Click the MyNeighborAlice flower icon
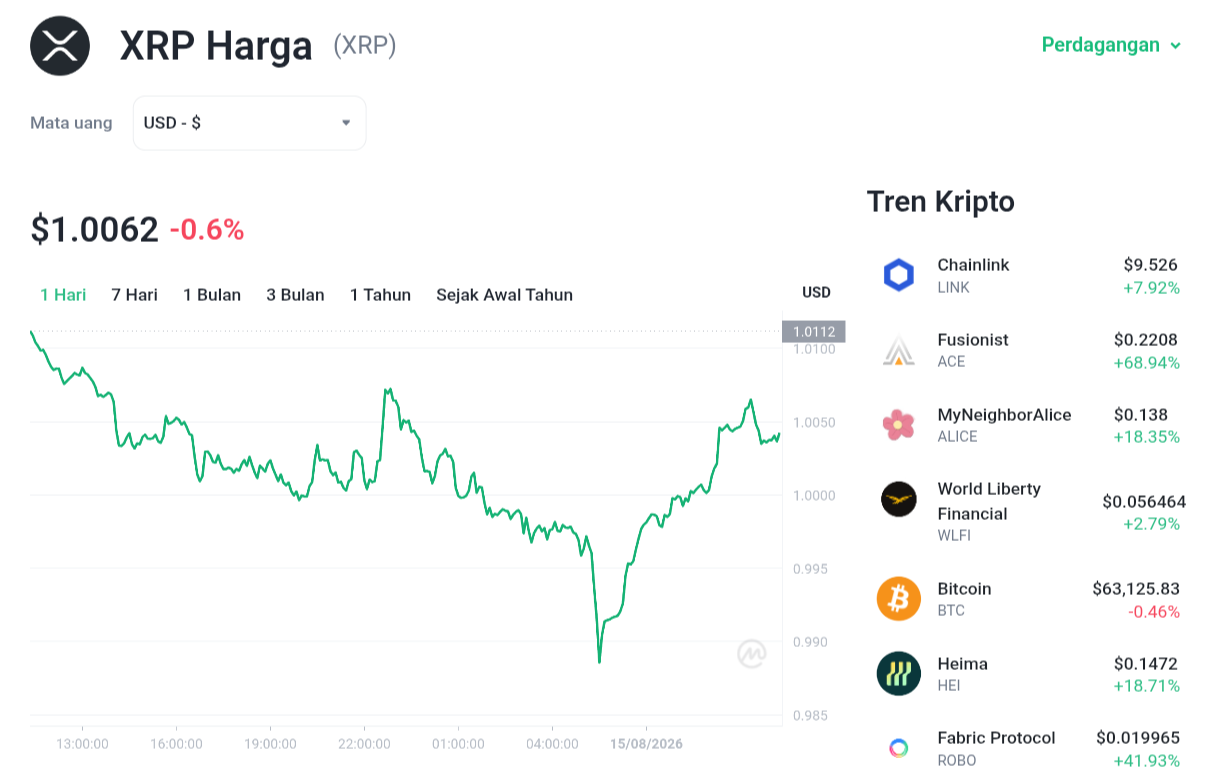The width and height of the screenshot is (1220, 775). [899, 425]
